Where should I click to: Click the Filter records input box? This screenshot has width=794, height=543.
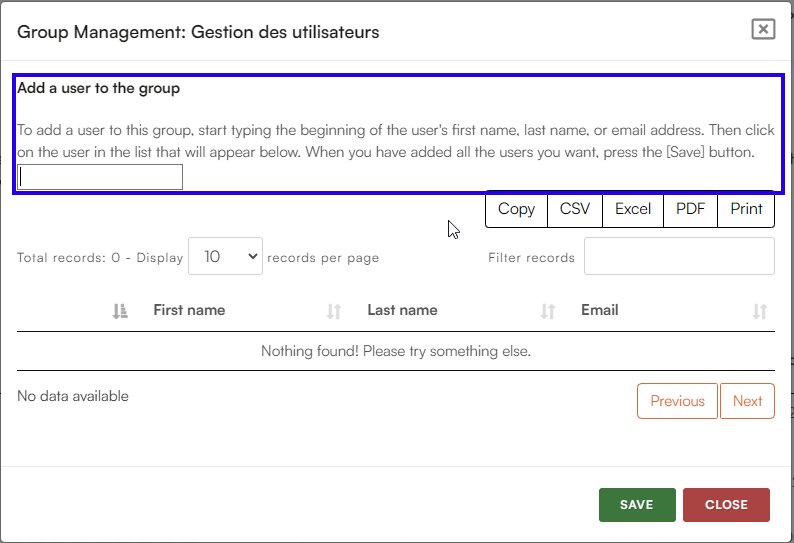679,256
